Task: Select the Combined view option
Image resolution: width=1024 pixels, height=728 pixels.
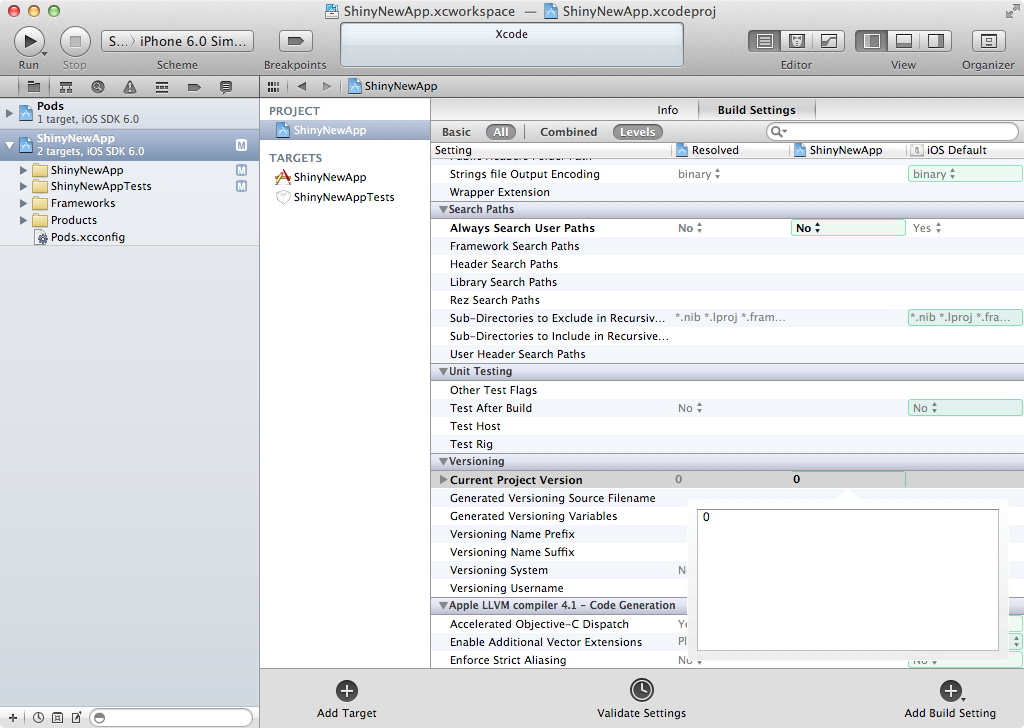Action: [x=568, y=132]
